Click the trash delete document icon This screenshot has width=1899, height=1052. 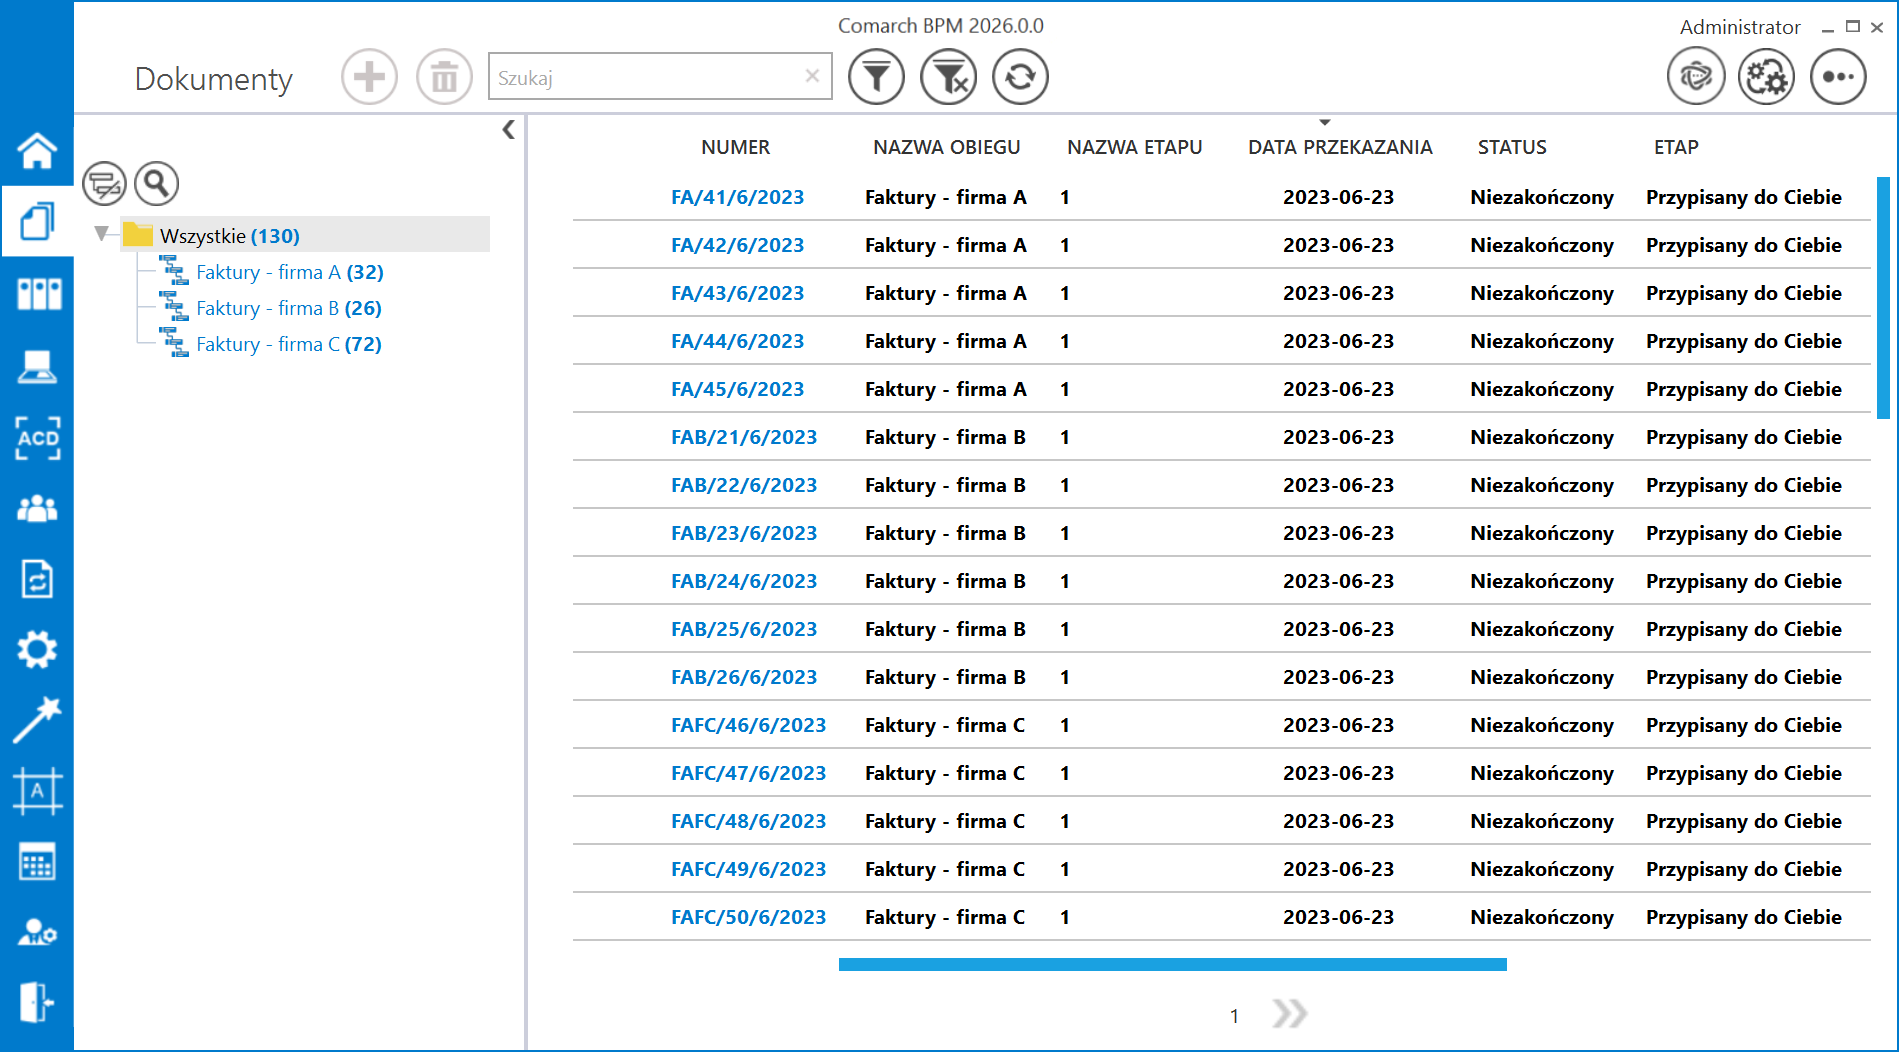(444, 77)
